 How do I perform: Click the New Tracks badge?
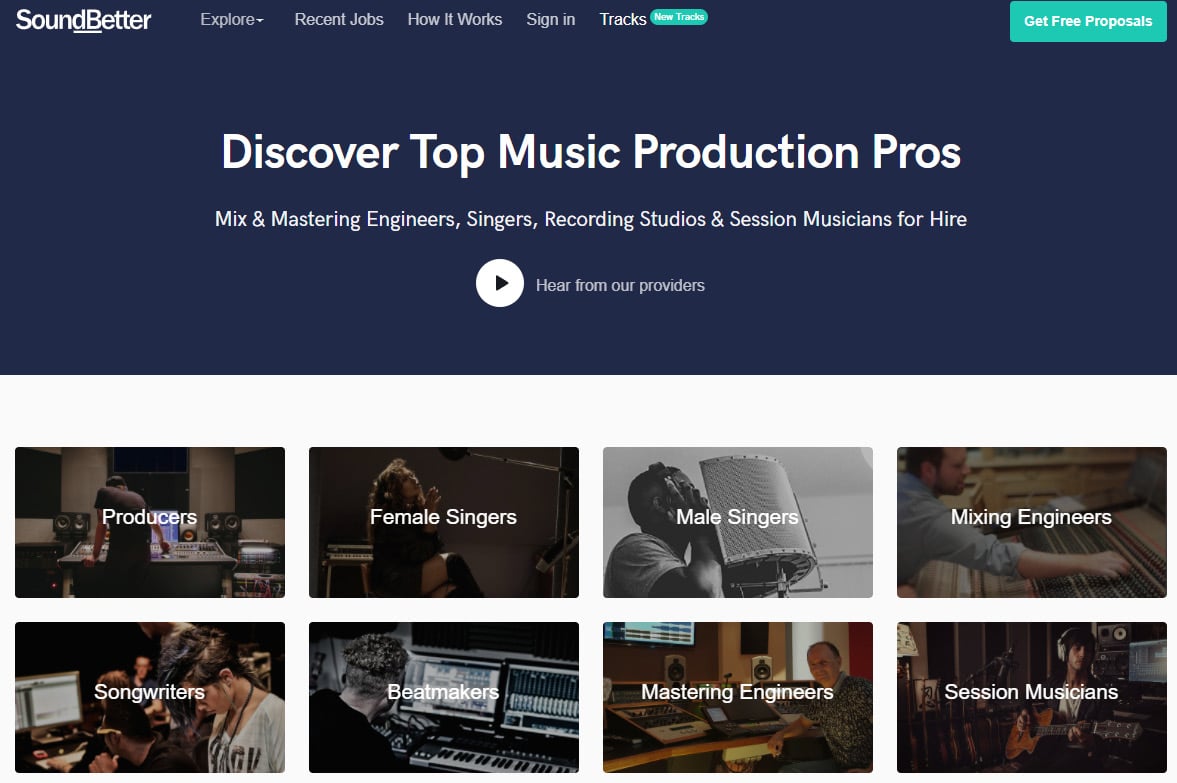[679, 17]
